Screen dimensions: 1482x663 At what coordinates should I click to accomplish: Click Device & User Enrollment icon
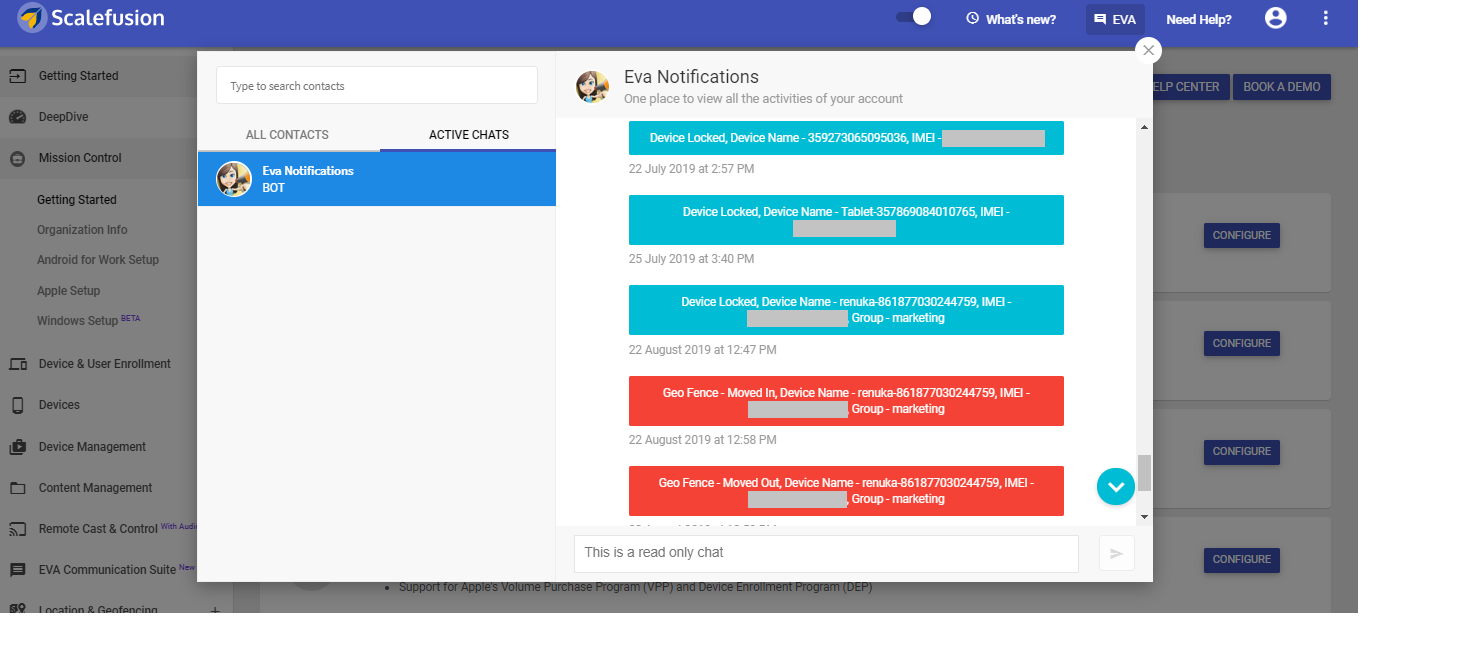click(x=18, y=364)
